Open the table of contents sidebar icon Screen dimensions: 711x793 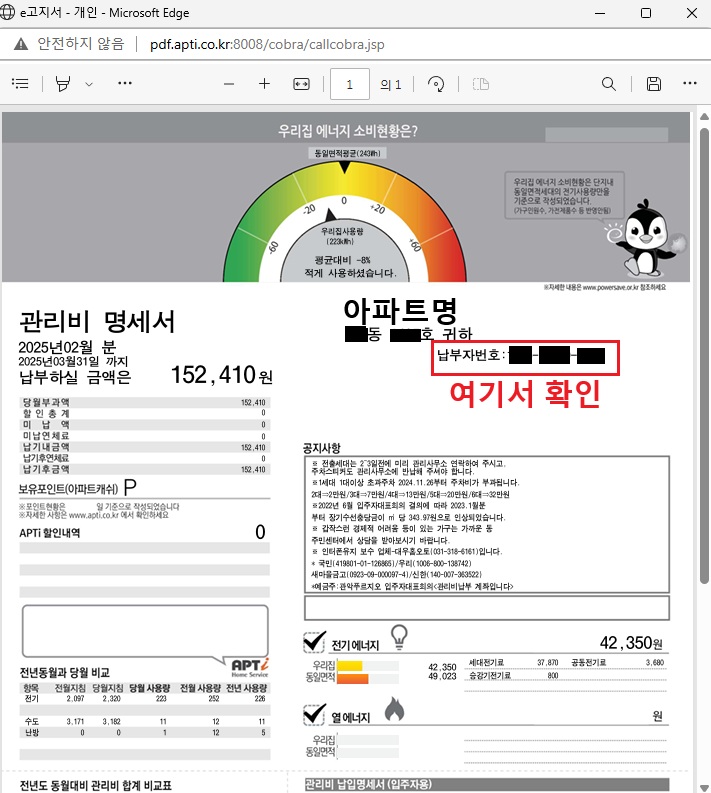[x=20, y=83]
